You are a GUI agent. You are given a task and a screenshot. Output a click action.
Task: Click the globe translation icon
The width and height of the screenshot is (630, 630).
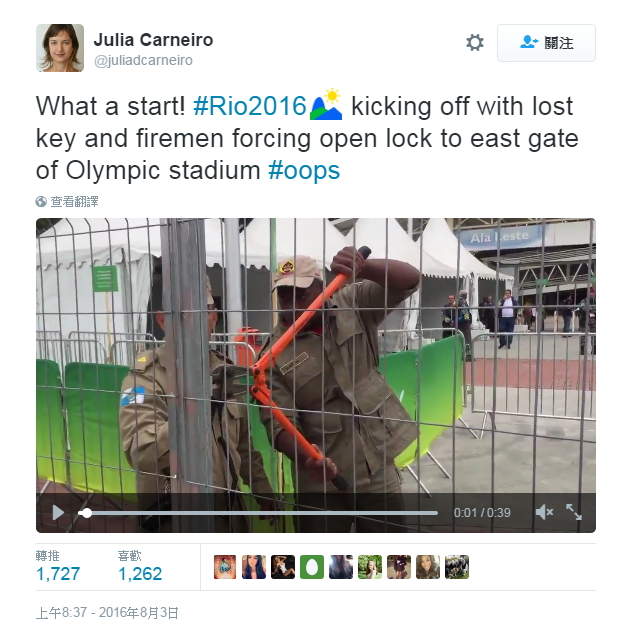click(41, 202)
